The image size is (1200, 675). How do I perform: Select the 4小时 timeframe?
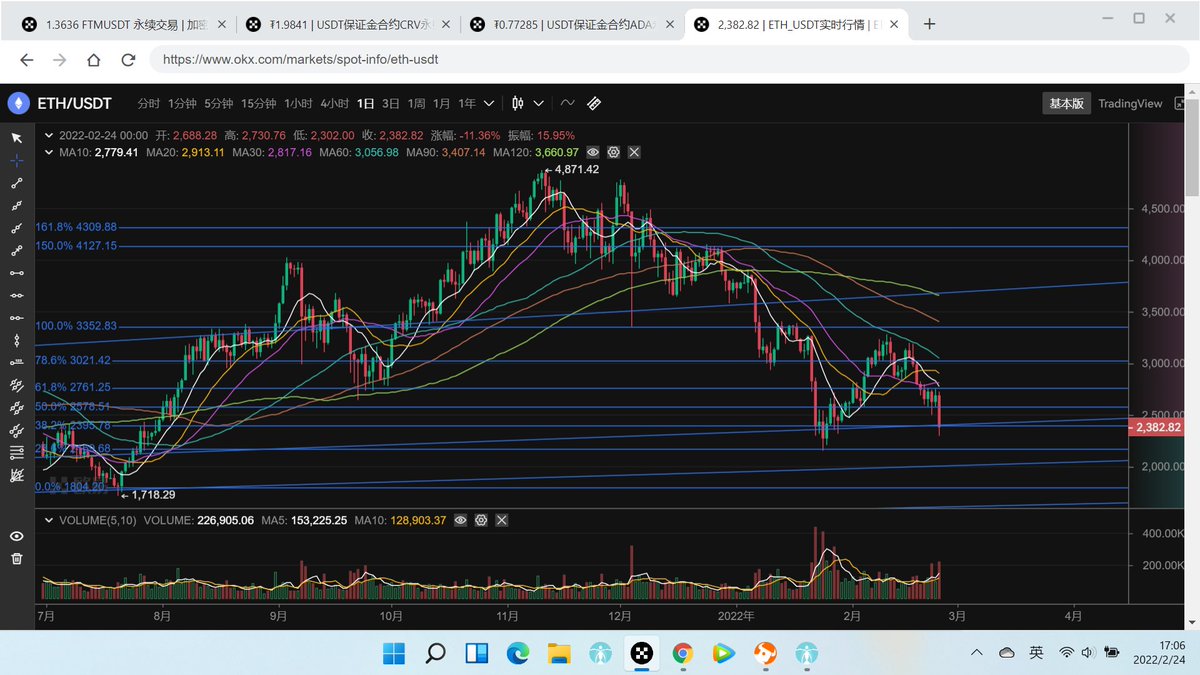tap(334, 103)
